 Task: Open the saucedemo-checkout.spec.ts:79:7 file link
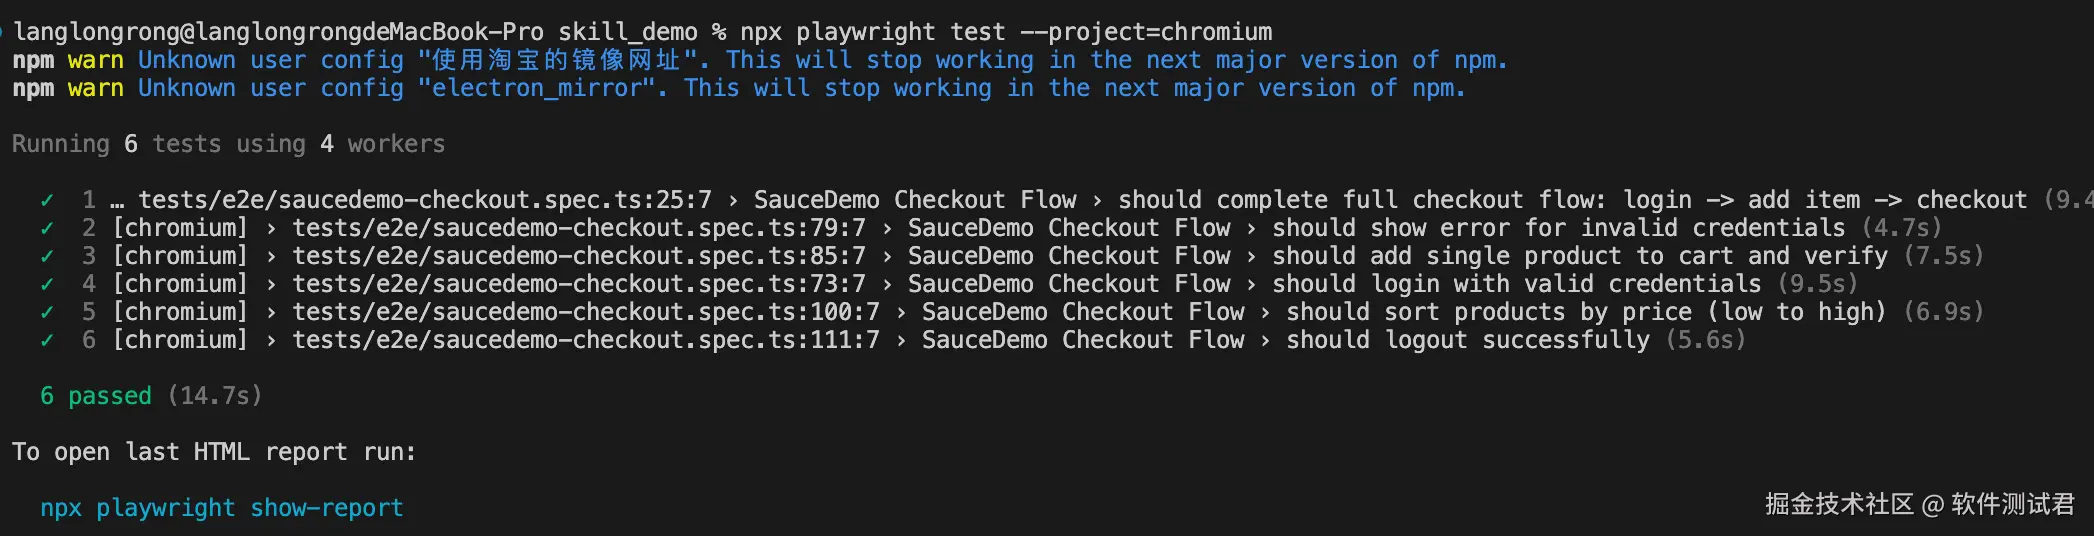click(579, 228)
